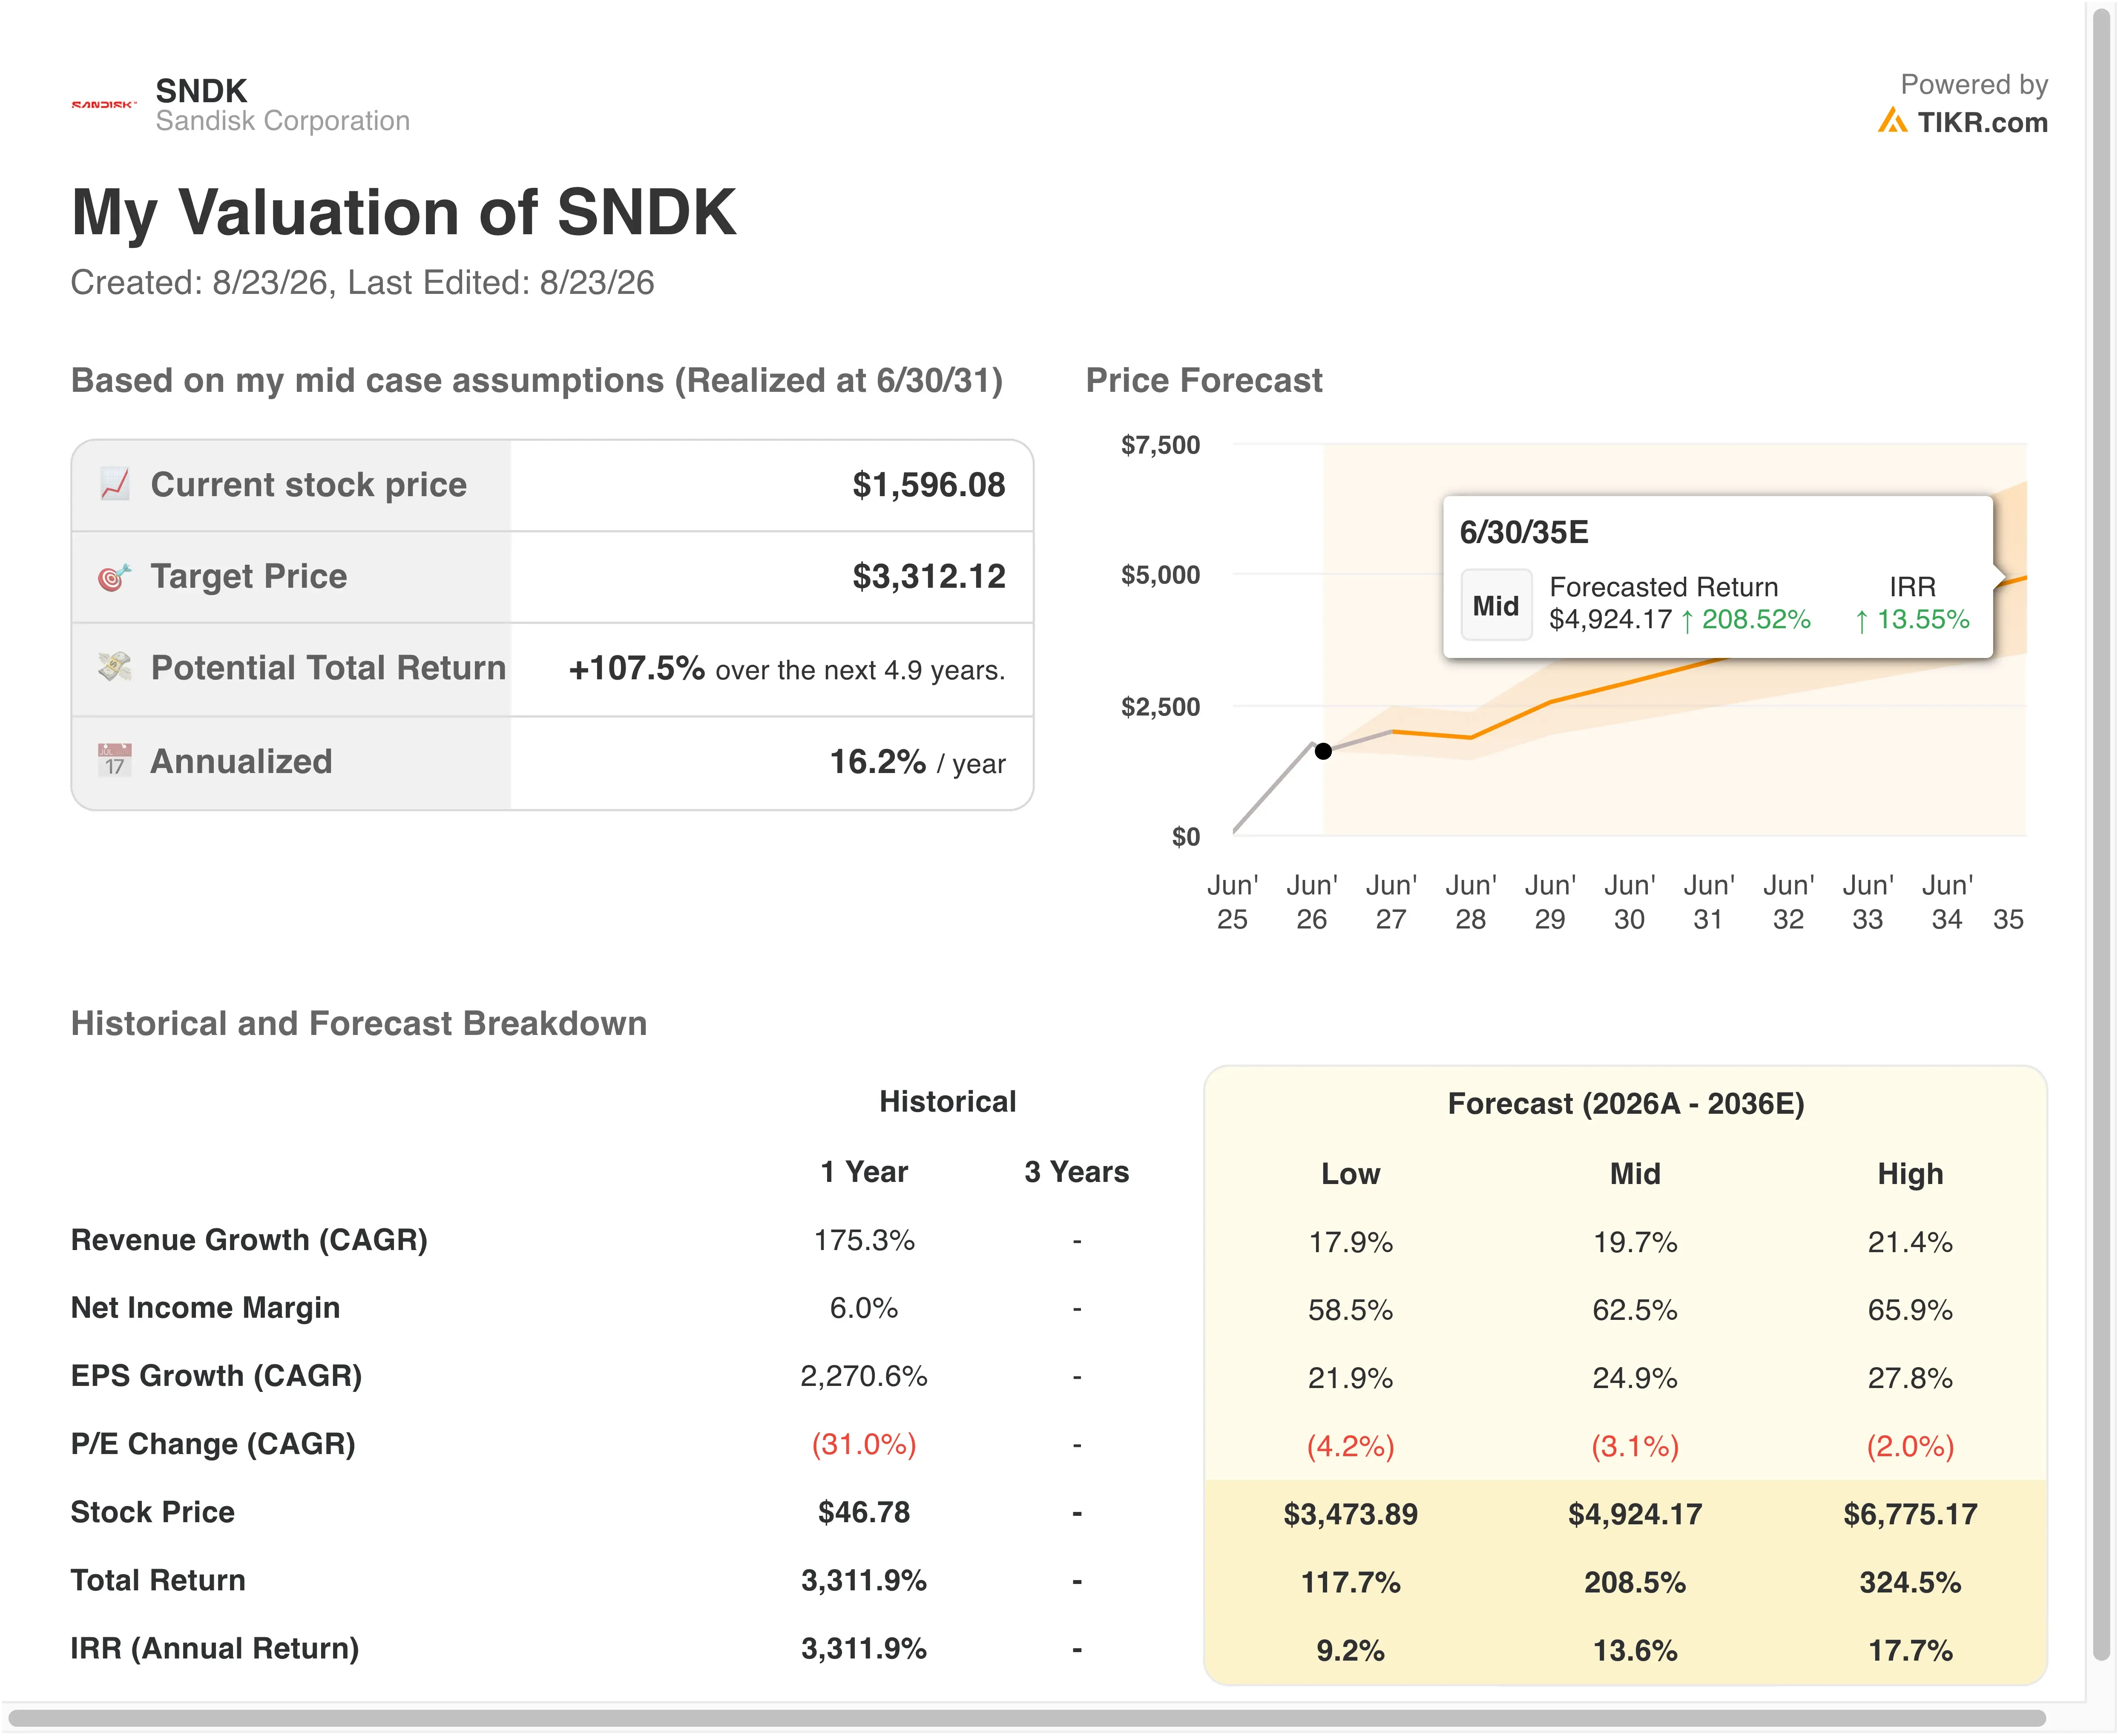Viewport: 2118px width, 1736px height.
Task: Click the Jun' 34 x-axis label
Action: tap(1947, 902)
